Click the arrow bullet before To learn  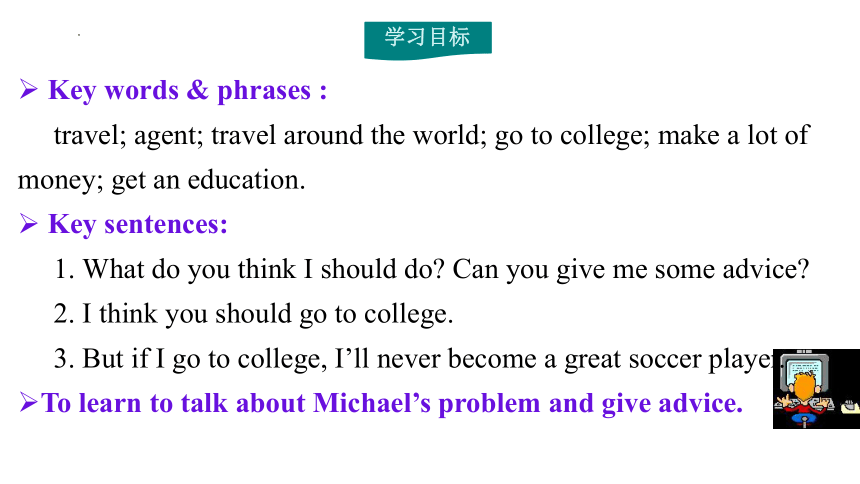tap(29, 402)
